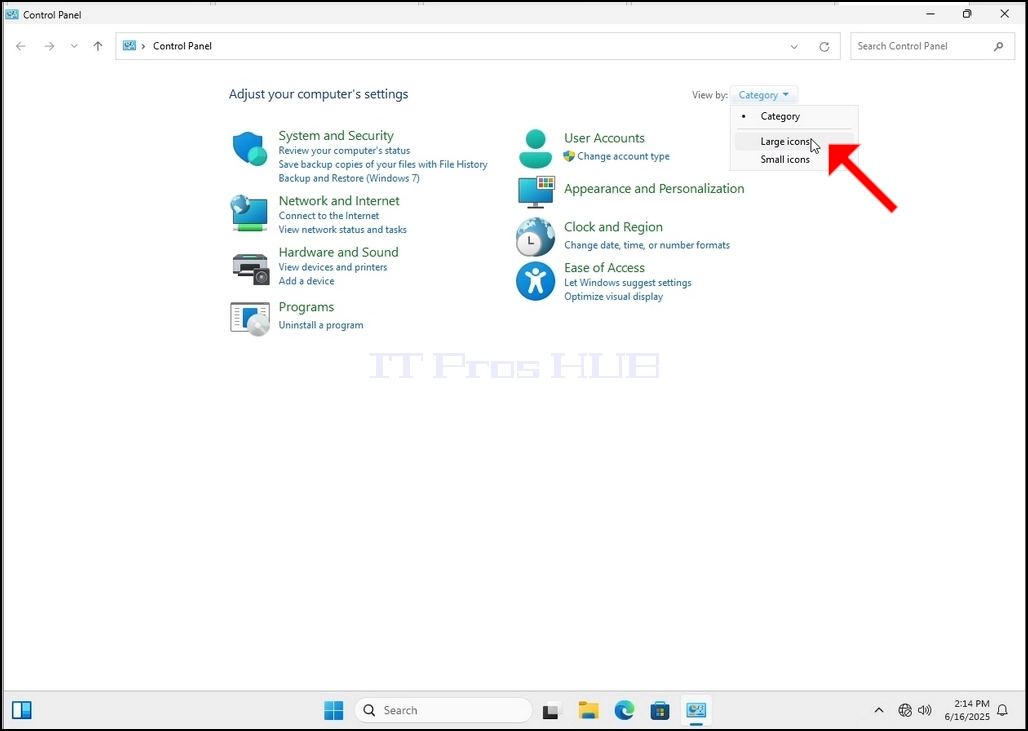Open network status in system tray
The image size is (1028, 731).
click(905, 710)
